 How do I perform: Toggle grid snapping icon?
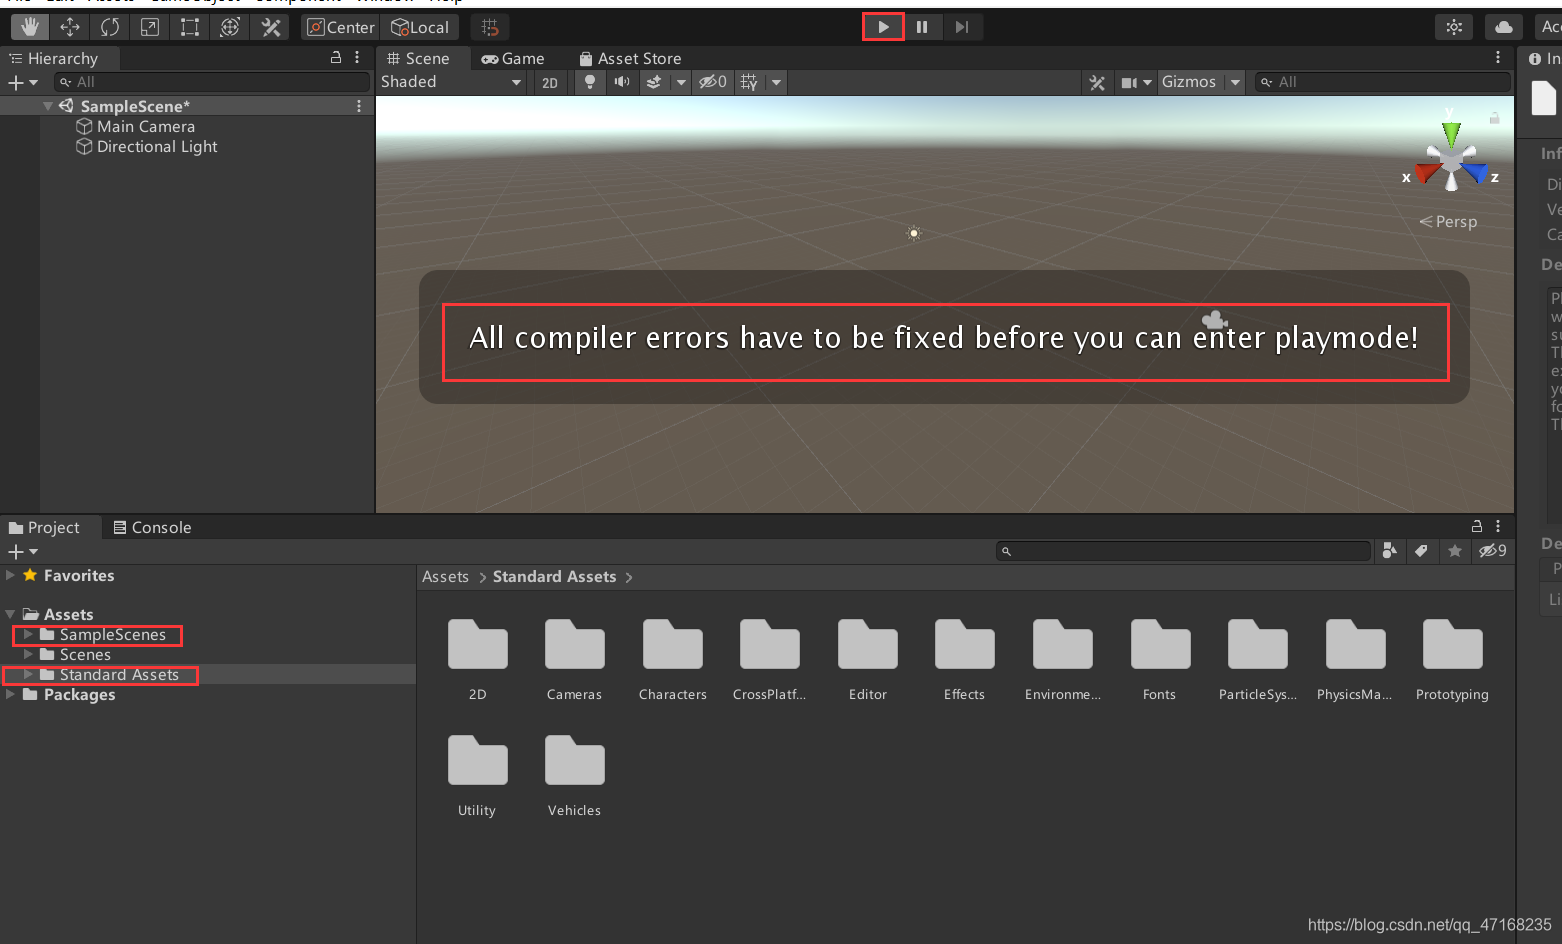click(x=490, y=27)
